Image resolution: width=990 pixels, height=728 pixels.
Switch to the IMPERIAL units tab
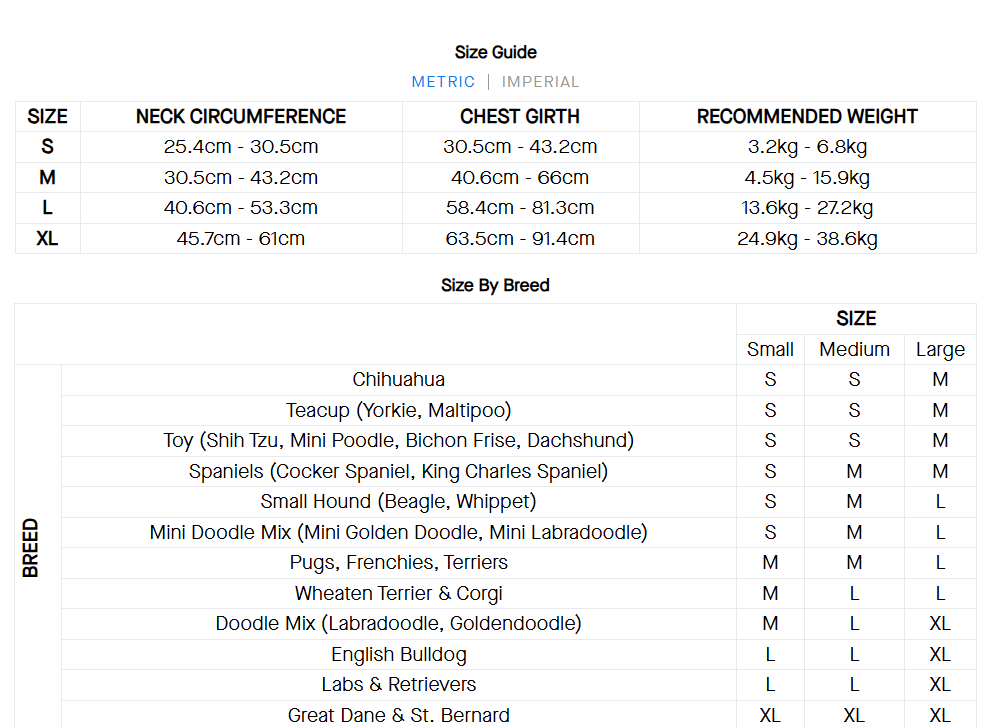click(x=540, y=82)
